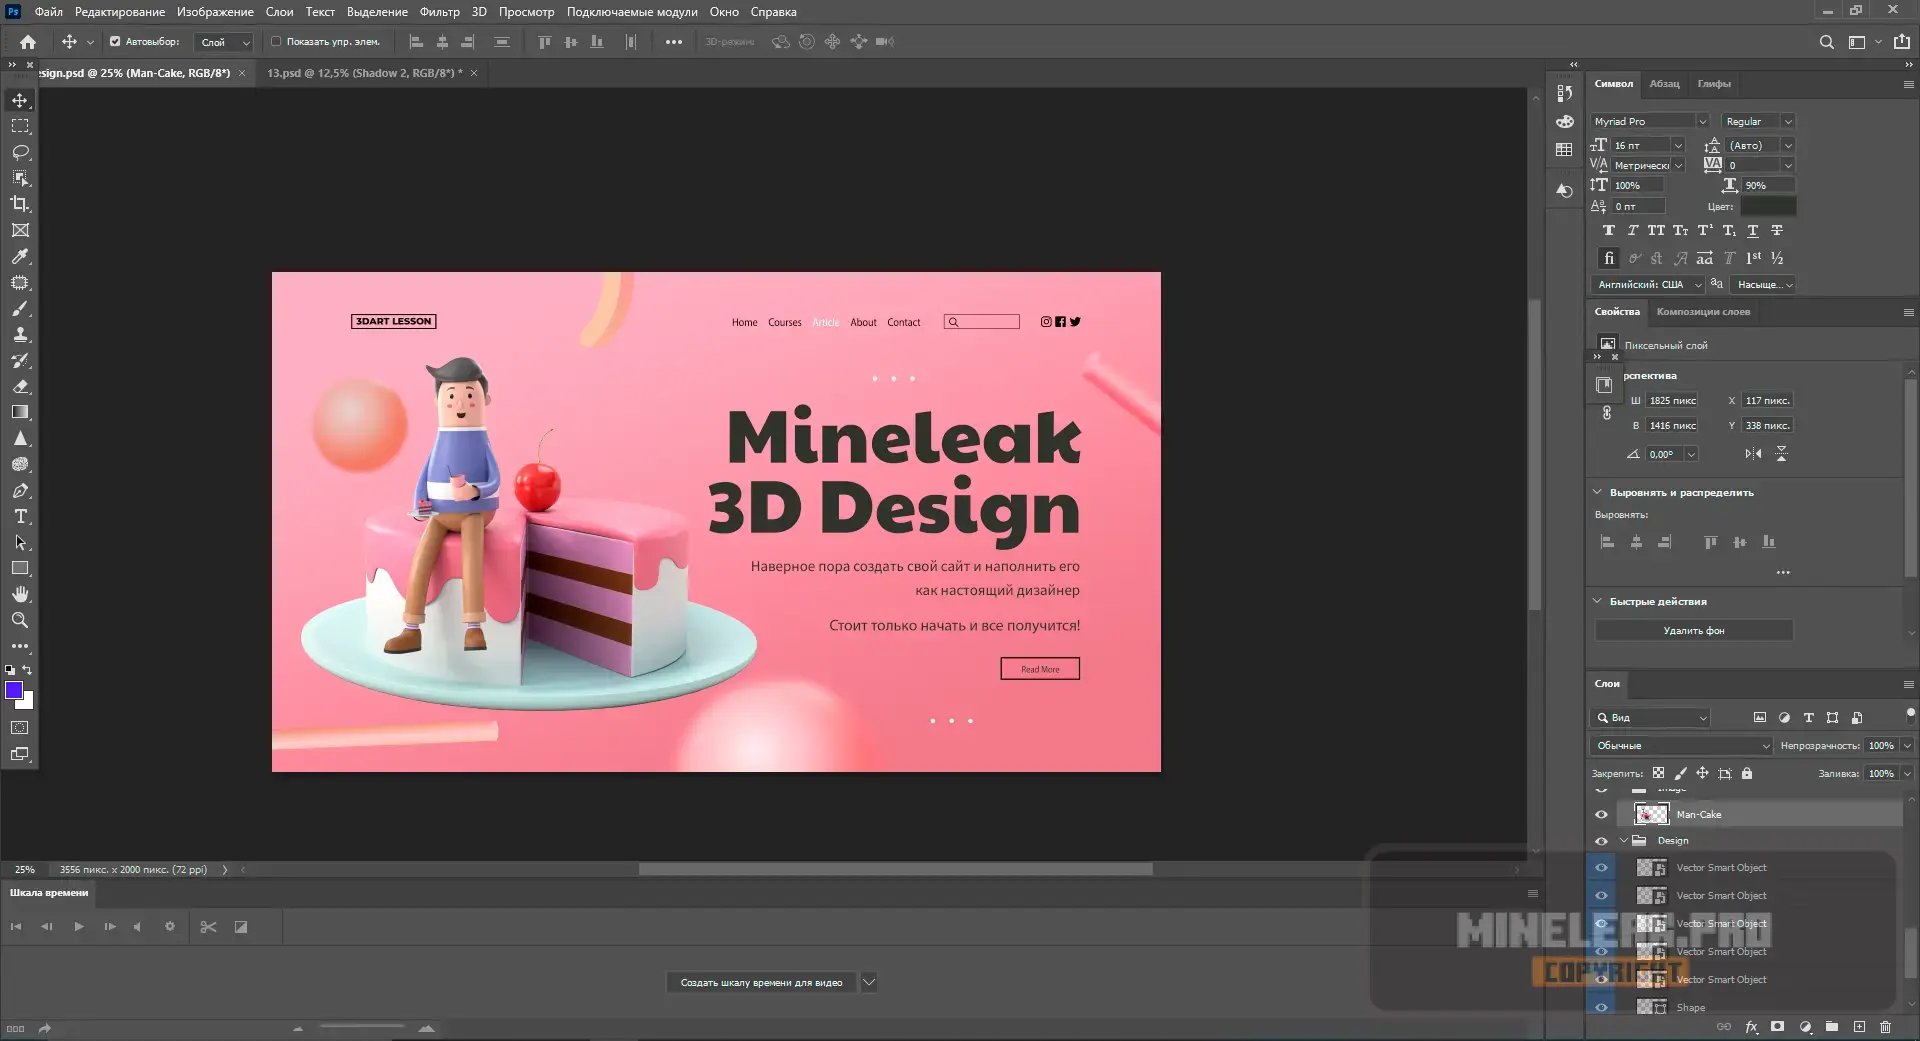Click the Home icon in options bar
The height and width of the screenshot is (1041, 1920).
[28, 42]
